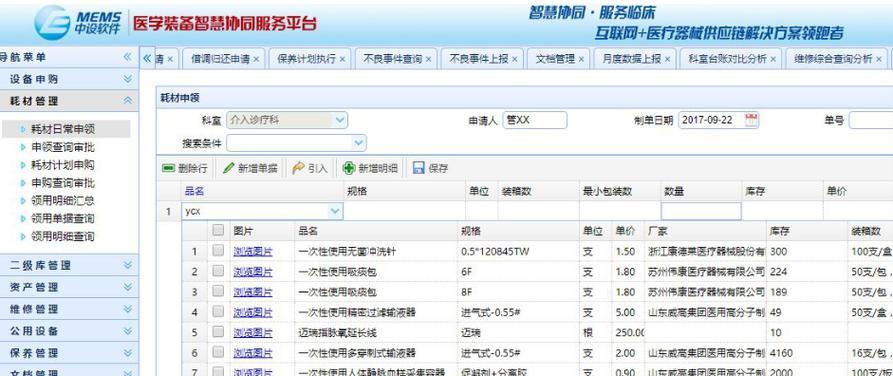Click the import arrow icon 引入
Image resolution: width=893 pixels, height=376 pixels.
(x=298, y=168)
